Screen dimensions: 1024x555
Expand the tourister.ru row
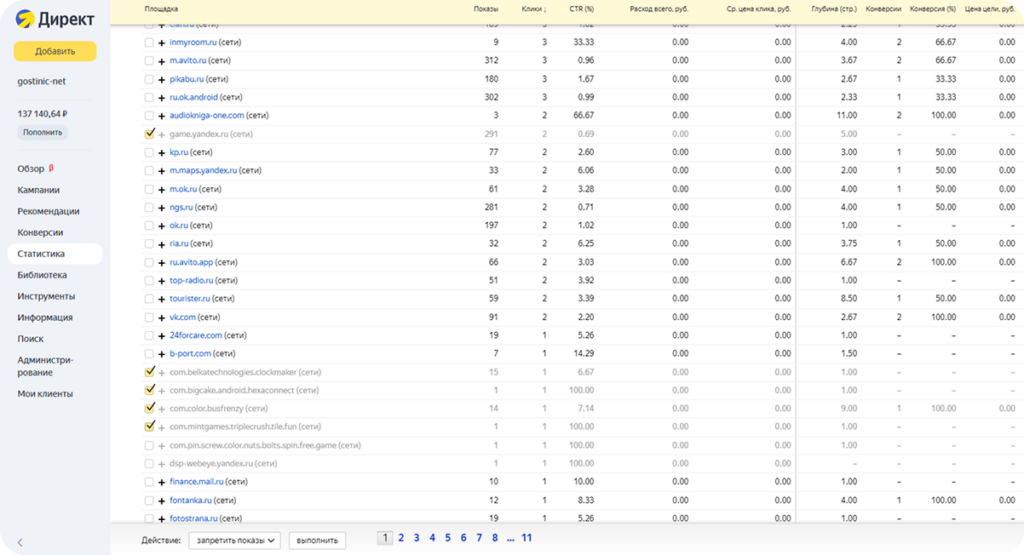click(x=161, y=298)
